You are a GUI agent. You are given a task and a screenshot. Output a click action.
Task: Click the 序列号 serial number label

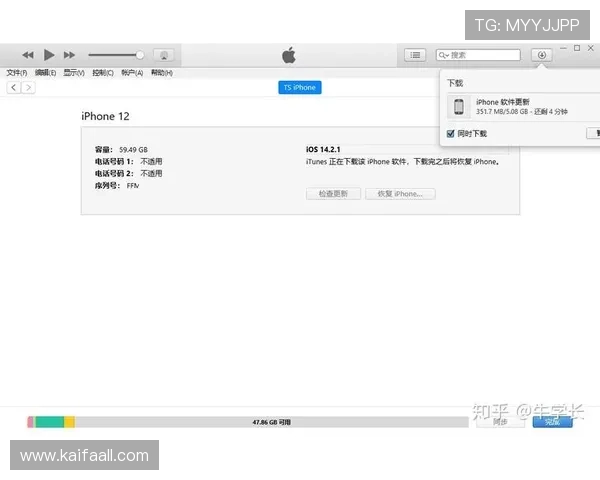(107, 186)
